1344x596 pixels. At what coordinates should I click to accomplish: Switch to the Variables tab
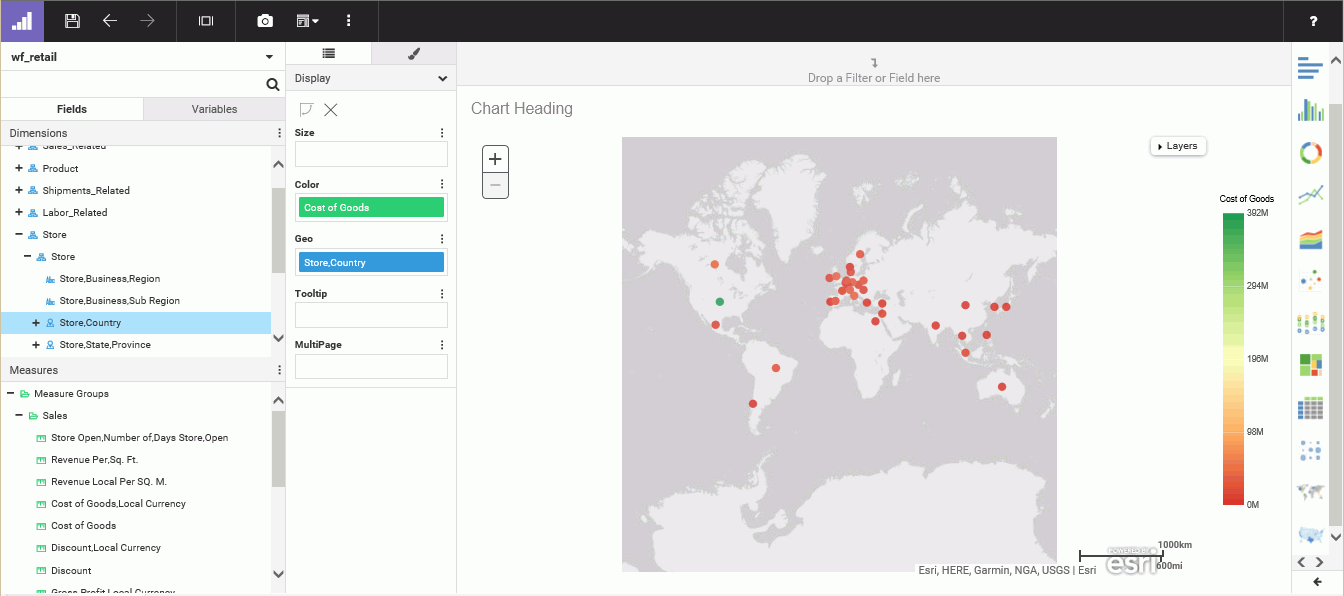click(x=214, y=109)
